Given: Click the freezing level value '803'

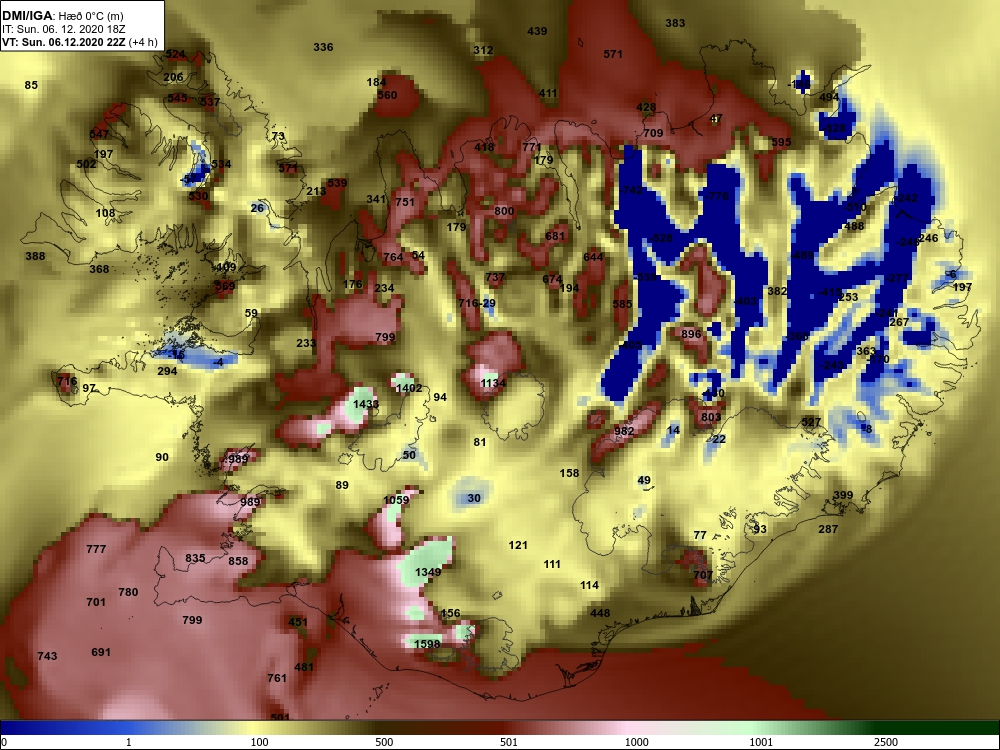Looking at the screenshot, I should point(711,418).
